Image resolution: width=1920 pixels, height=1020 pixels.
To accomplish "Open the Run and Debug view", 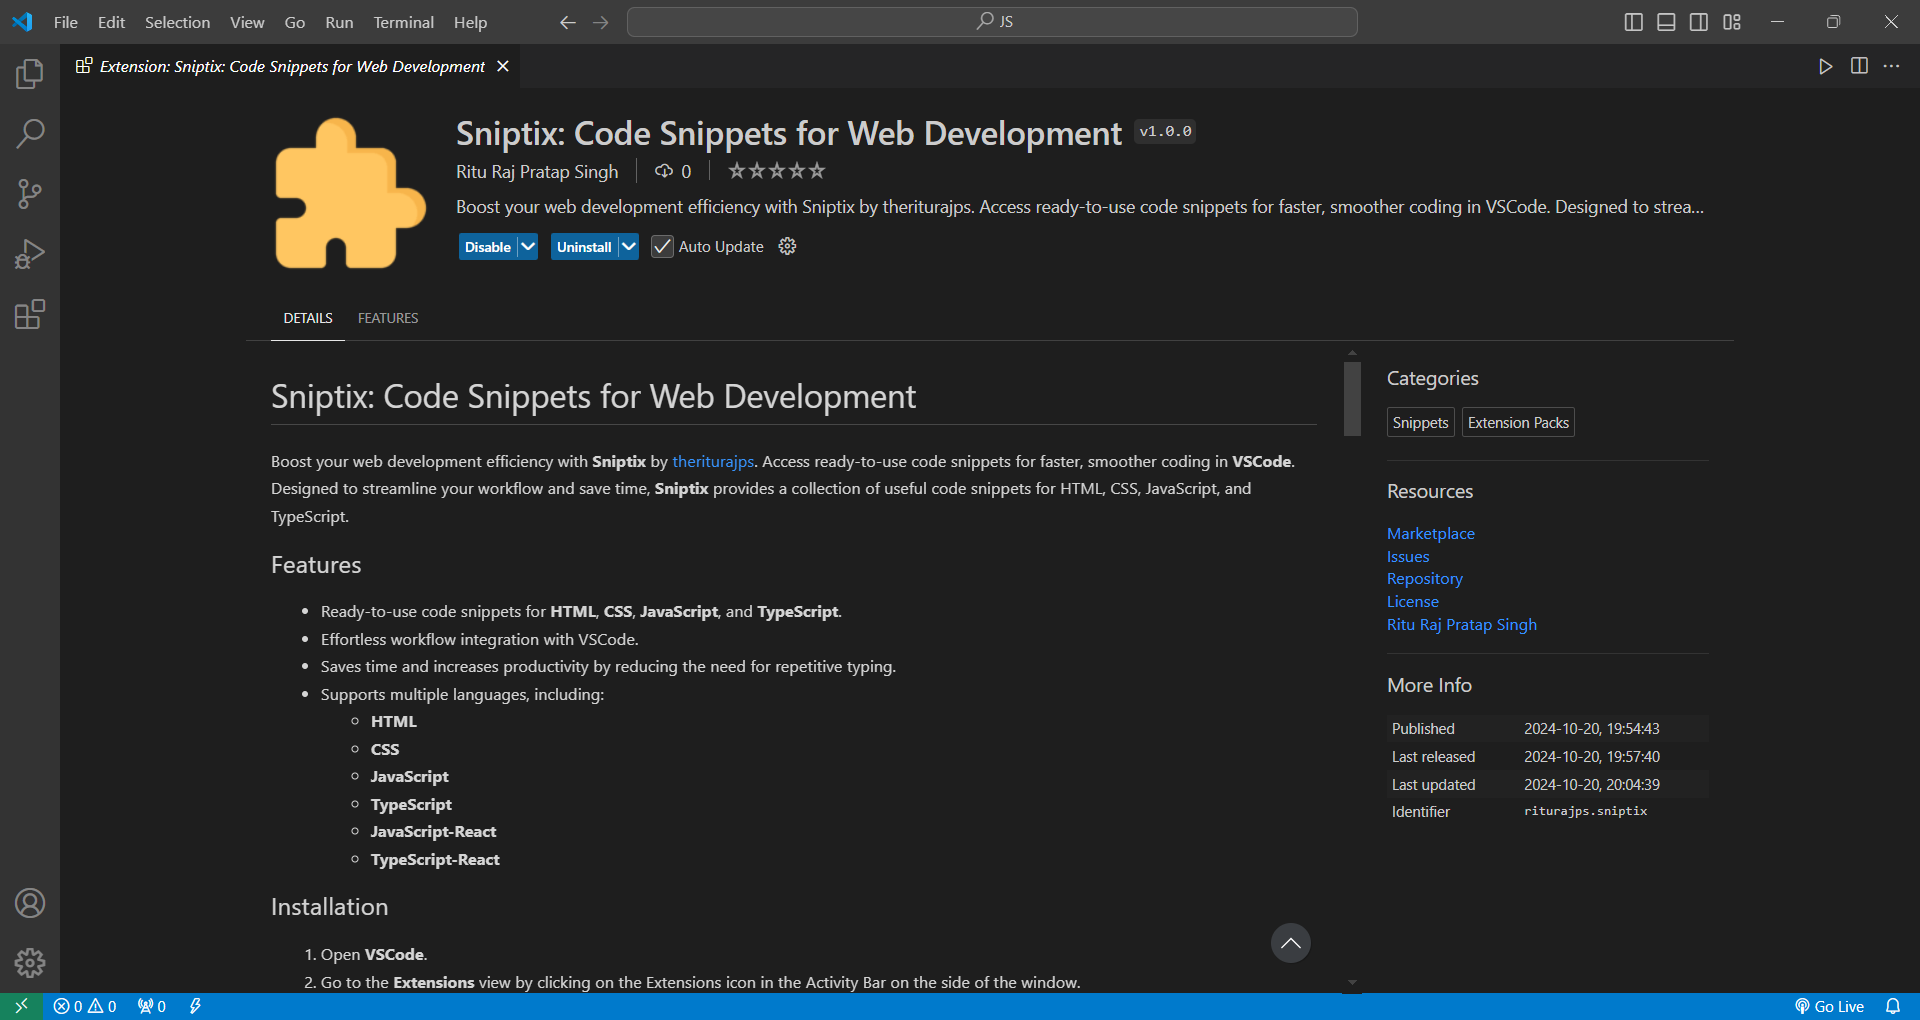I will click(x=30, y=254).
